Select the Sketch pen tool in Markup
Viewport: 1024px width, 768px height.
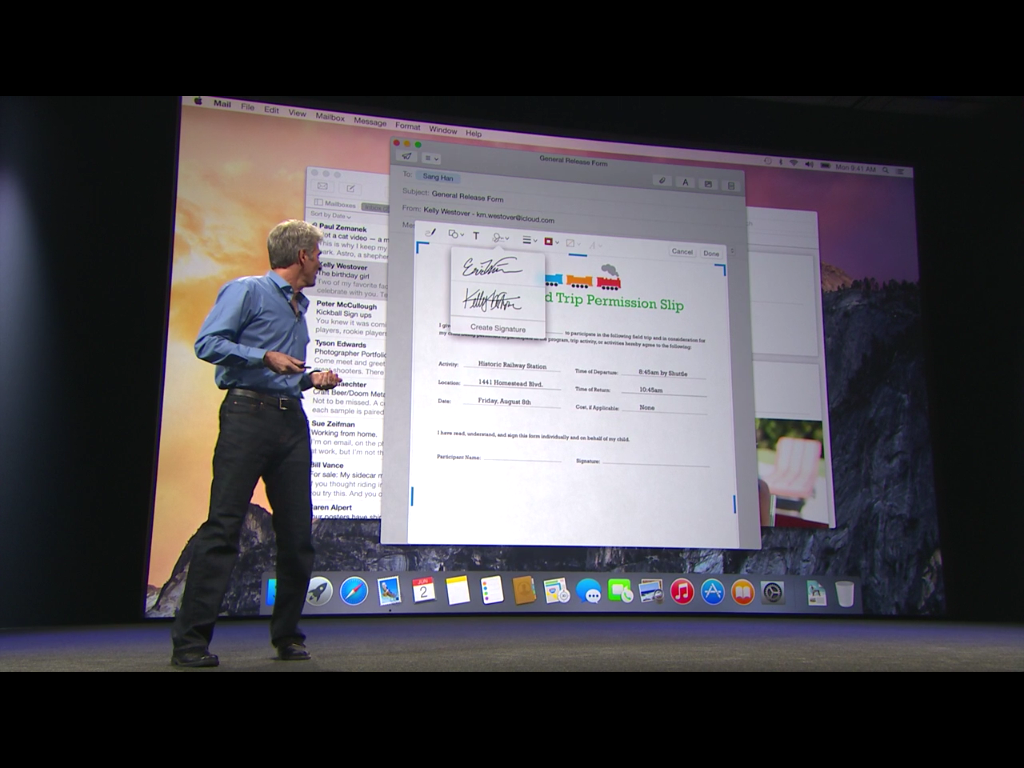point(430,232)
